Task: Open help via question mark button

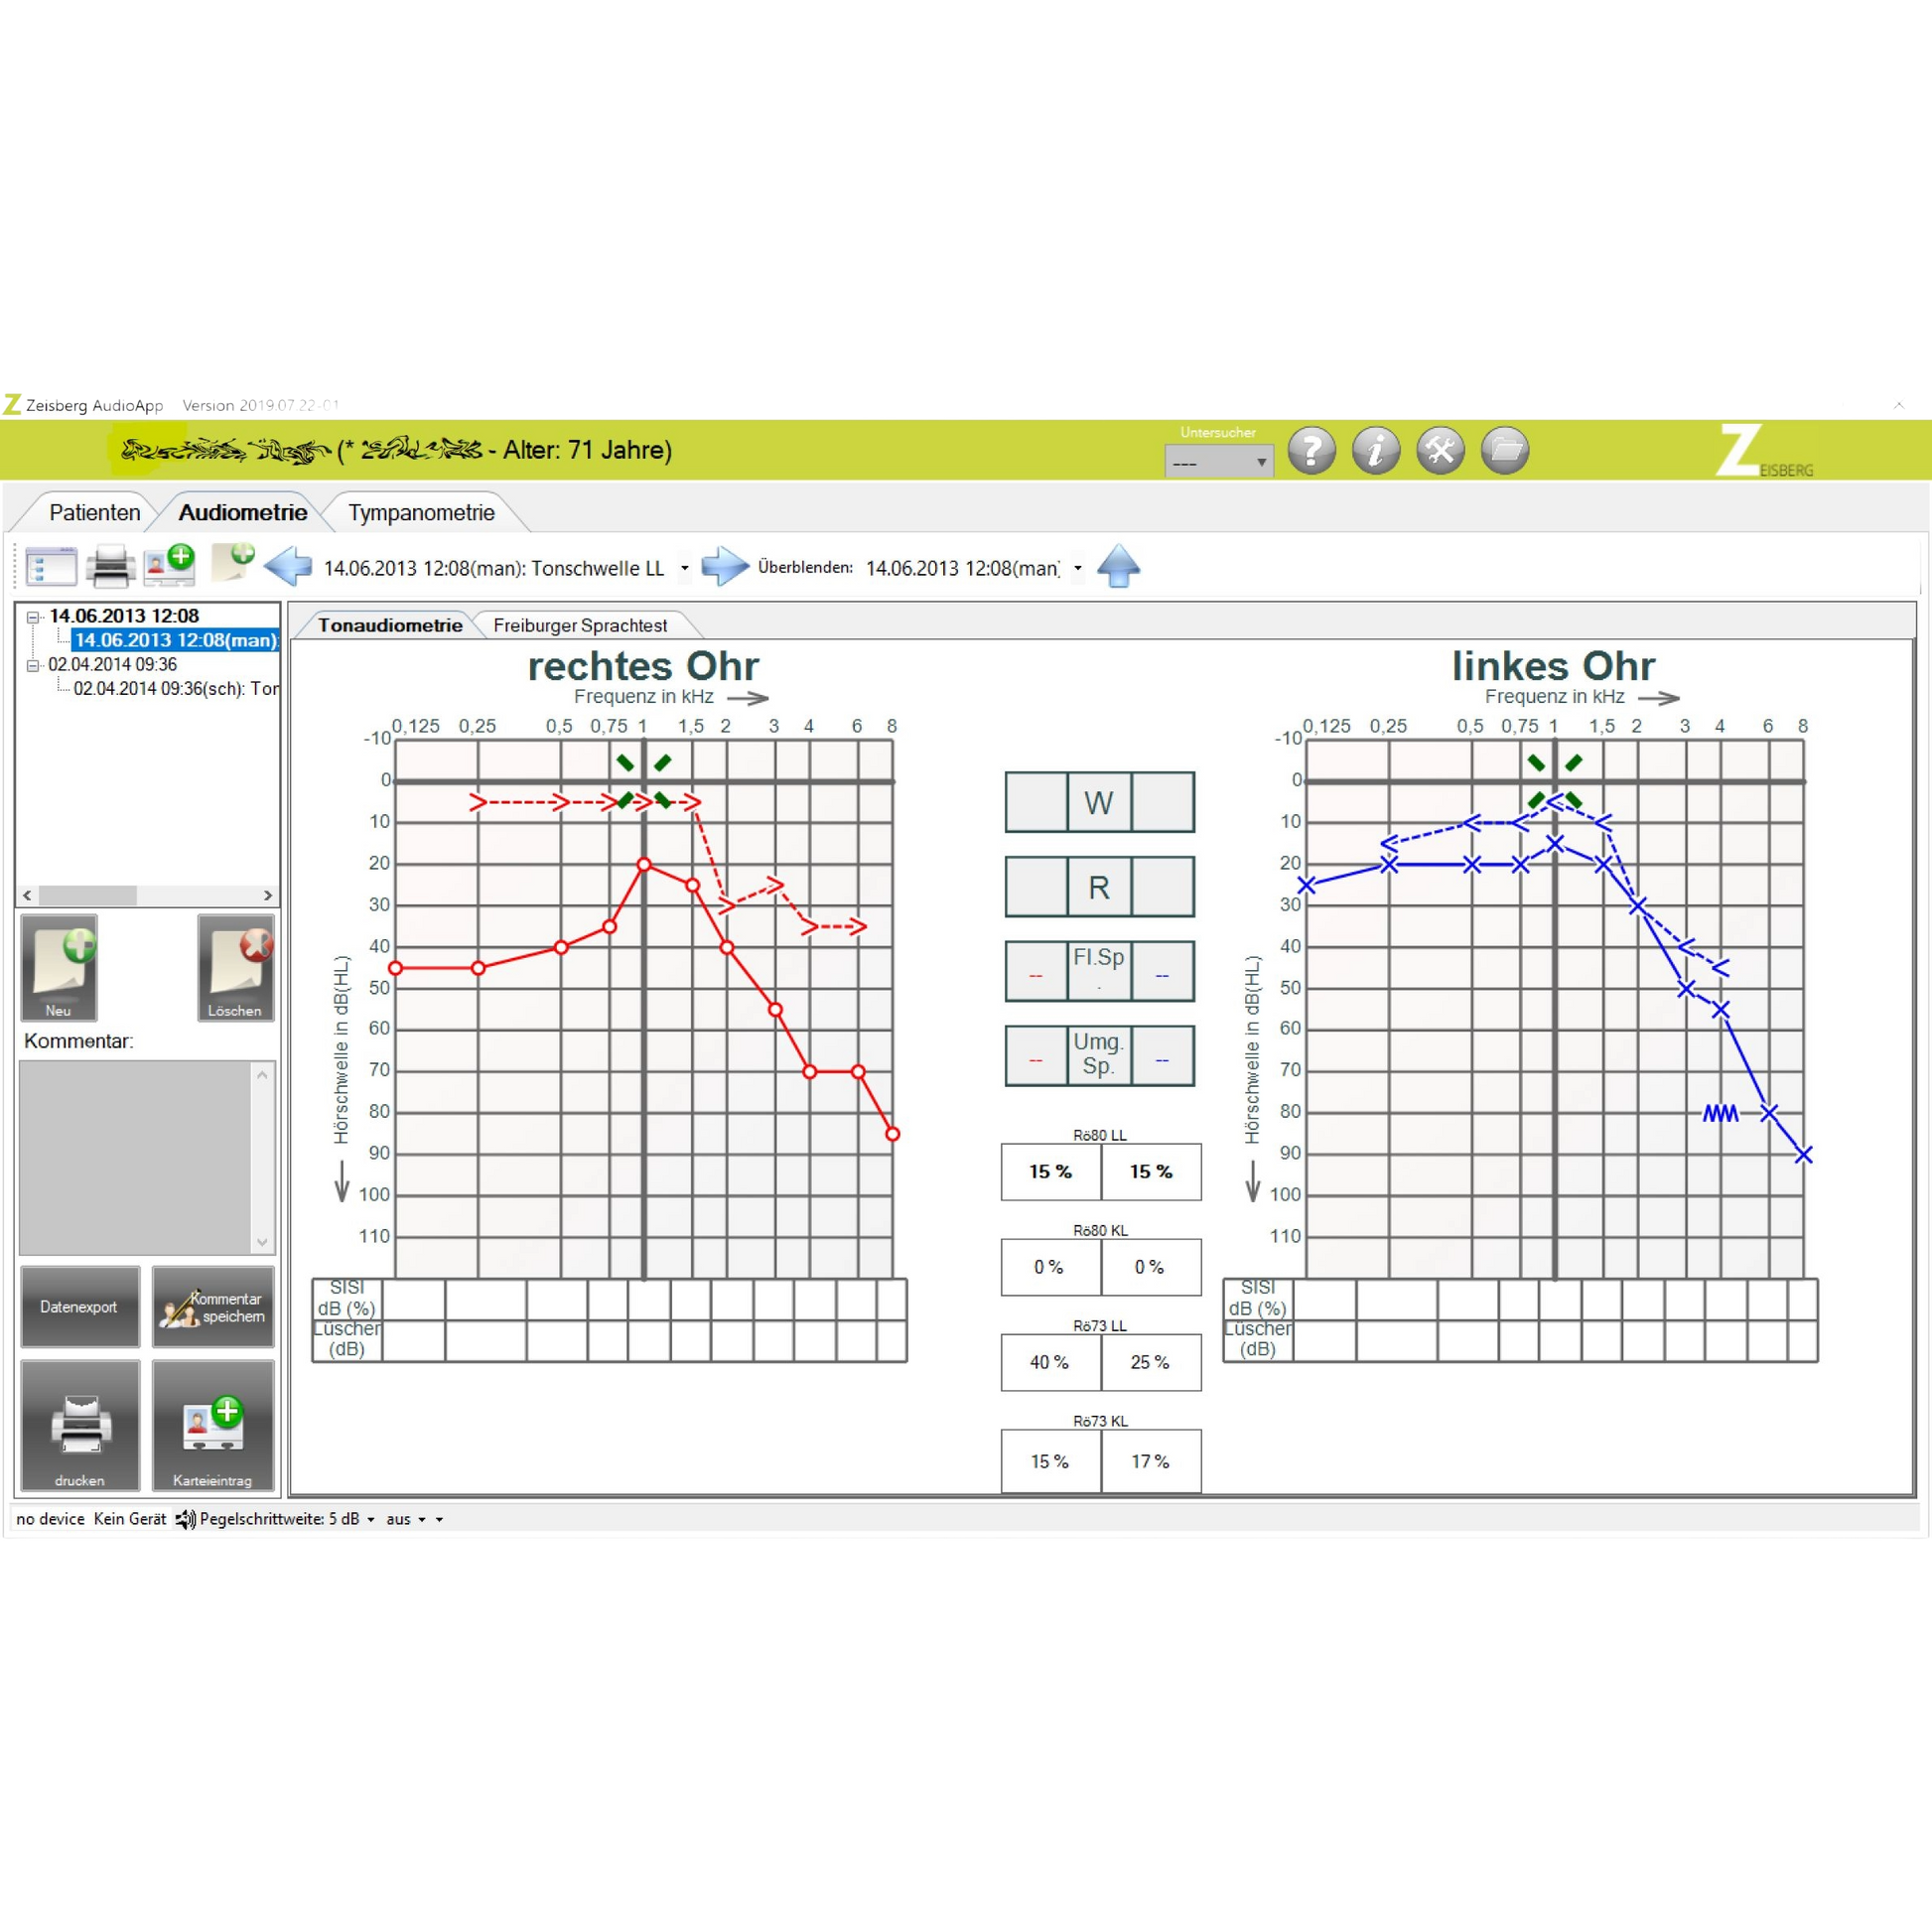Action: (1311, 450)
